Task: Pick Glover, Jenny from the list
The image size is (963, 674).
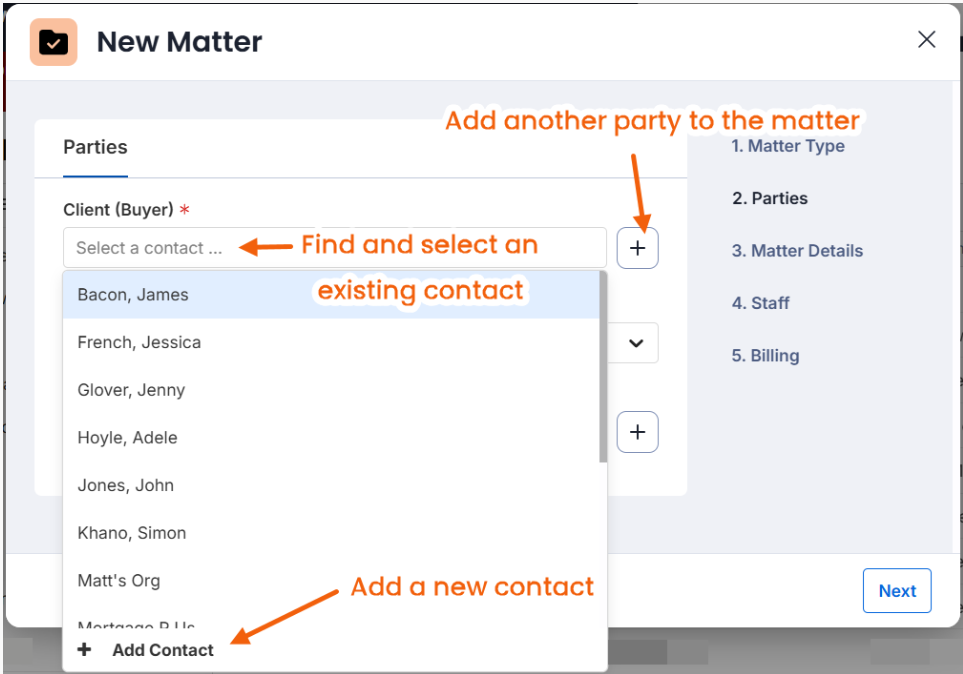Action: click(331, 390)
